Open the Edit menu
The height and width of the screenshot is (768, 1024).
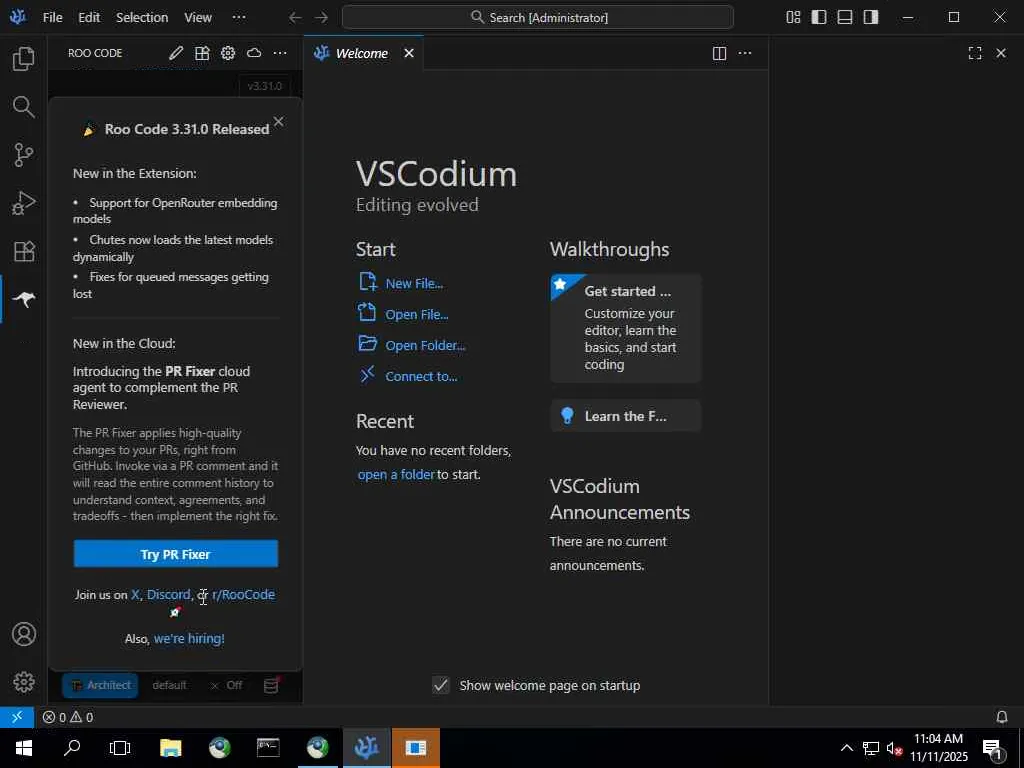[89, 18]
